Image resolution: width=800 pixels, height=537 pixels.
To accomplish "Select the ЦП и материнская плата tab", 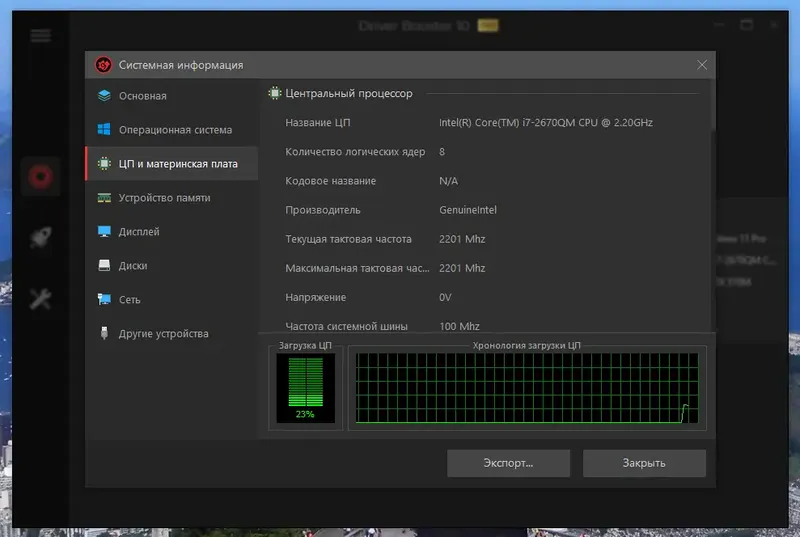I will tap(172, 164).
